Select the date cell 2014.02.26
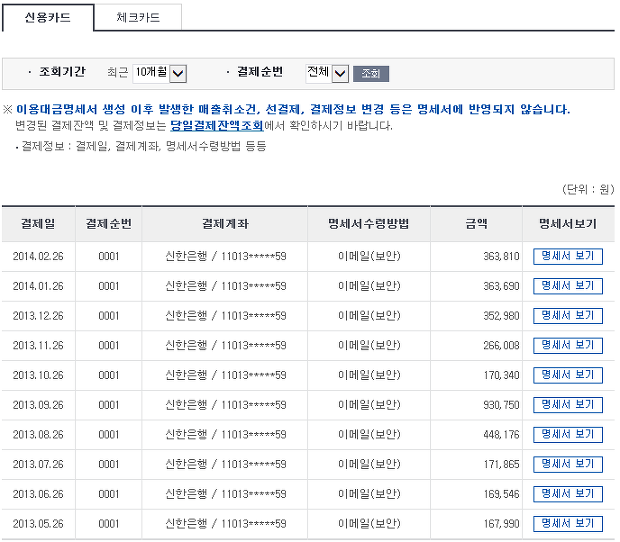 [38, 256]
